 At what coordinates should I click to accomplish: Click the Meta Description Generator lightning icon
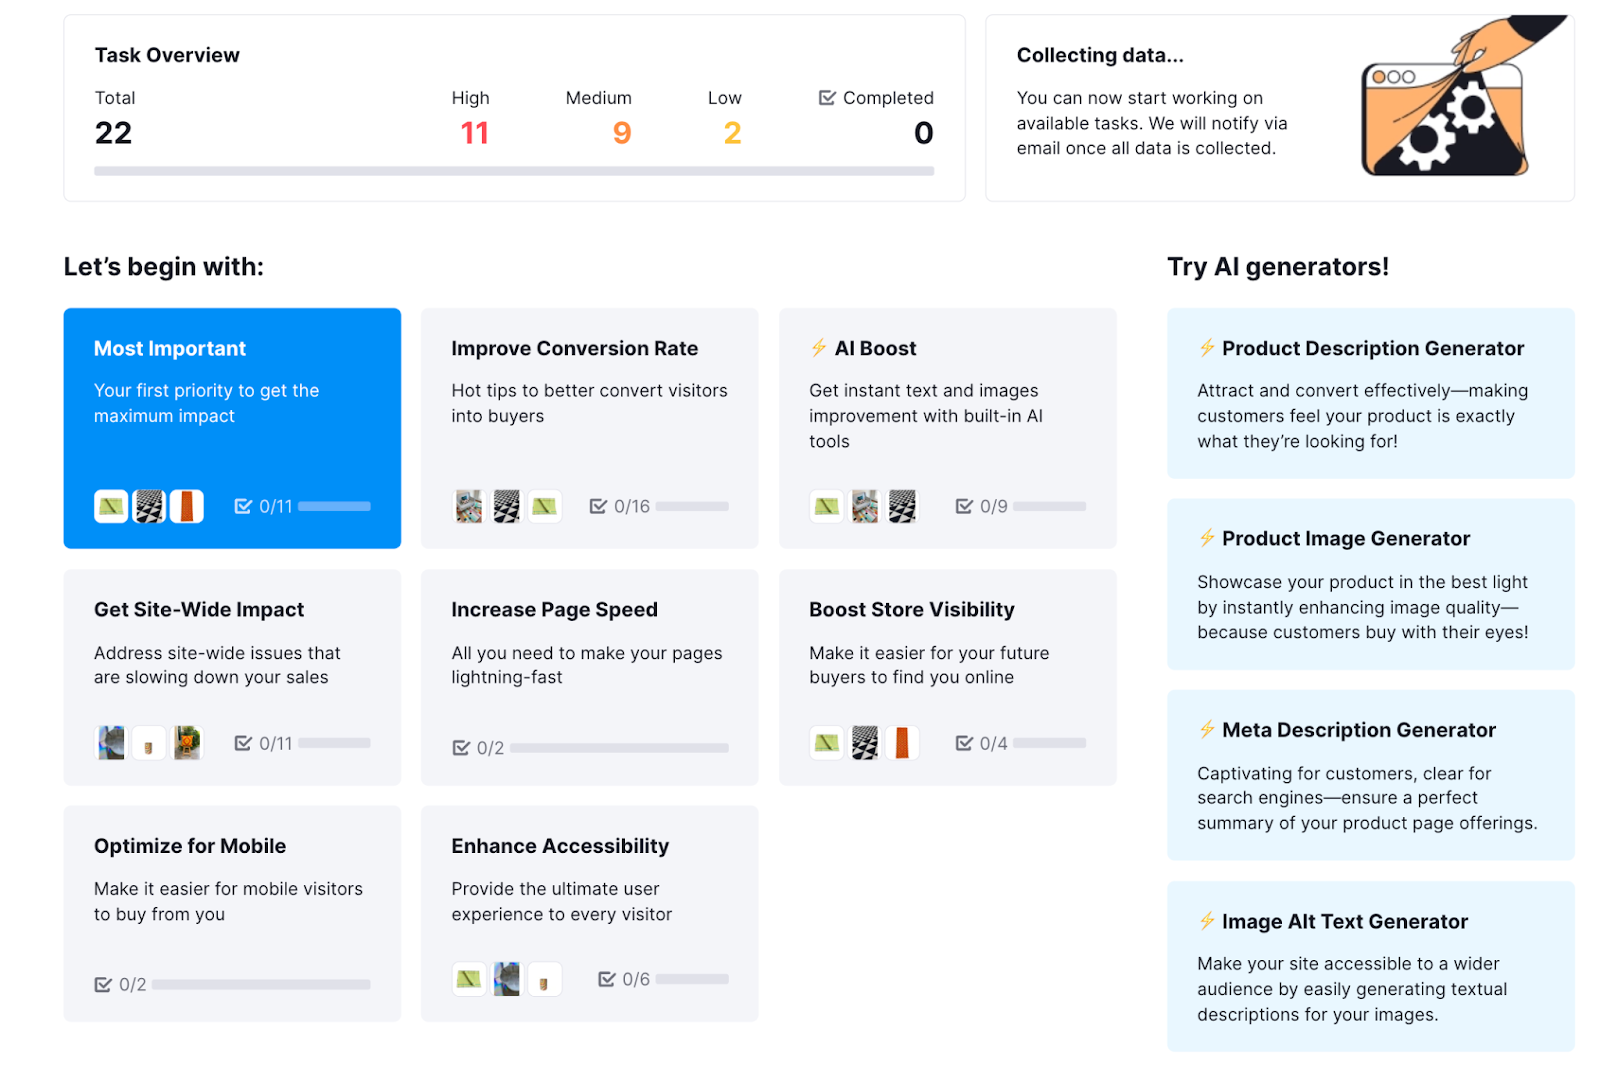point(1207,730)
